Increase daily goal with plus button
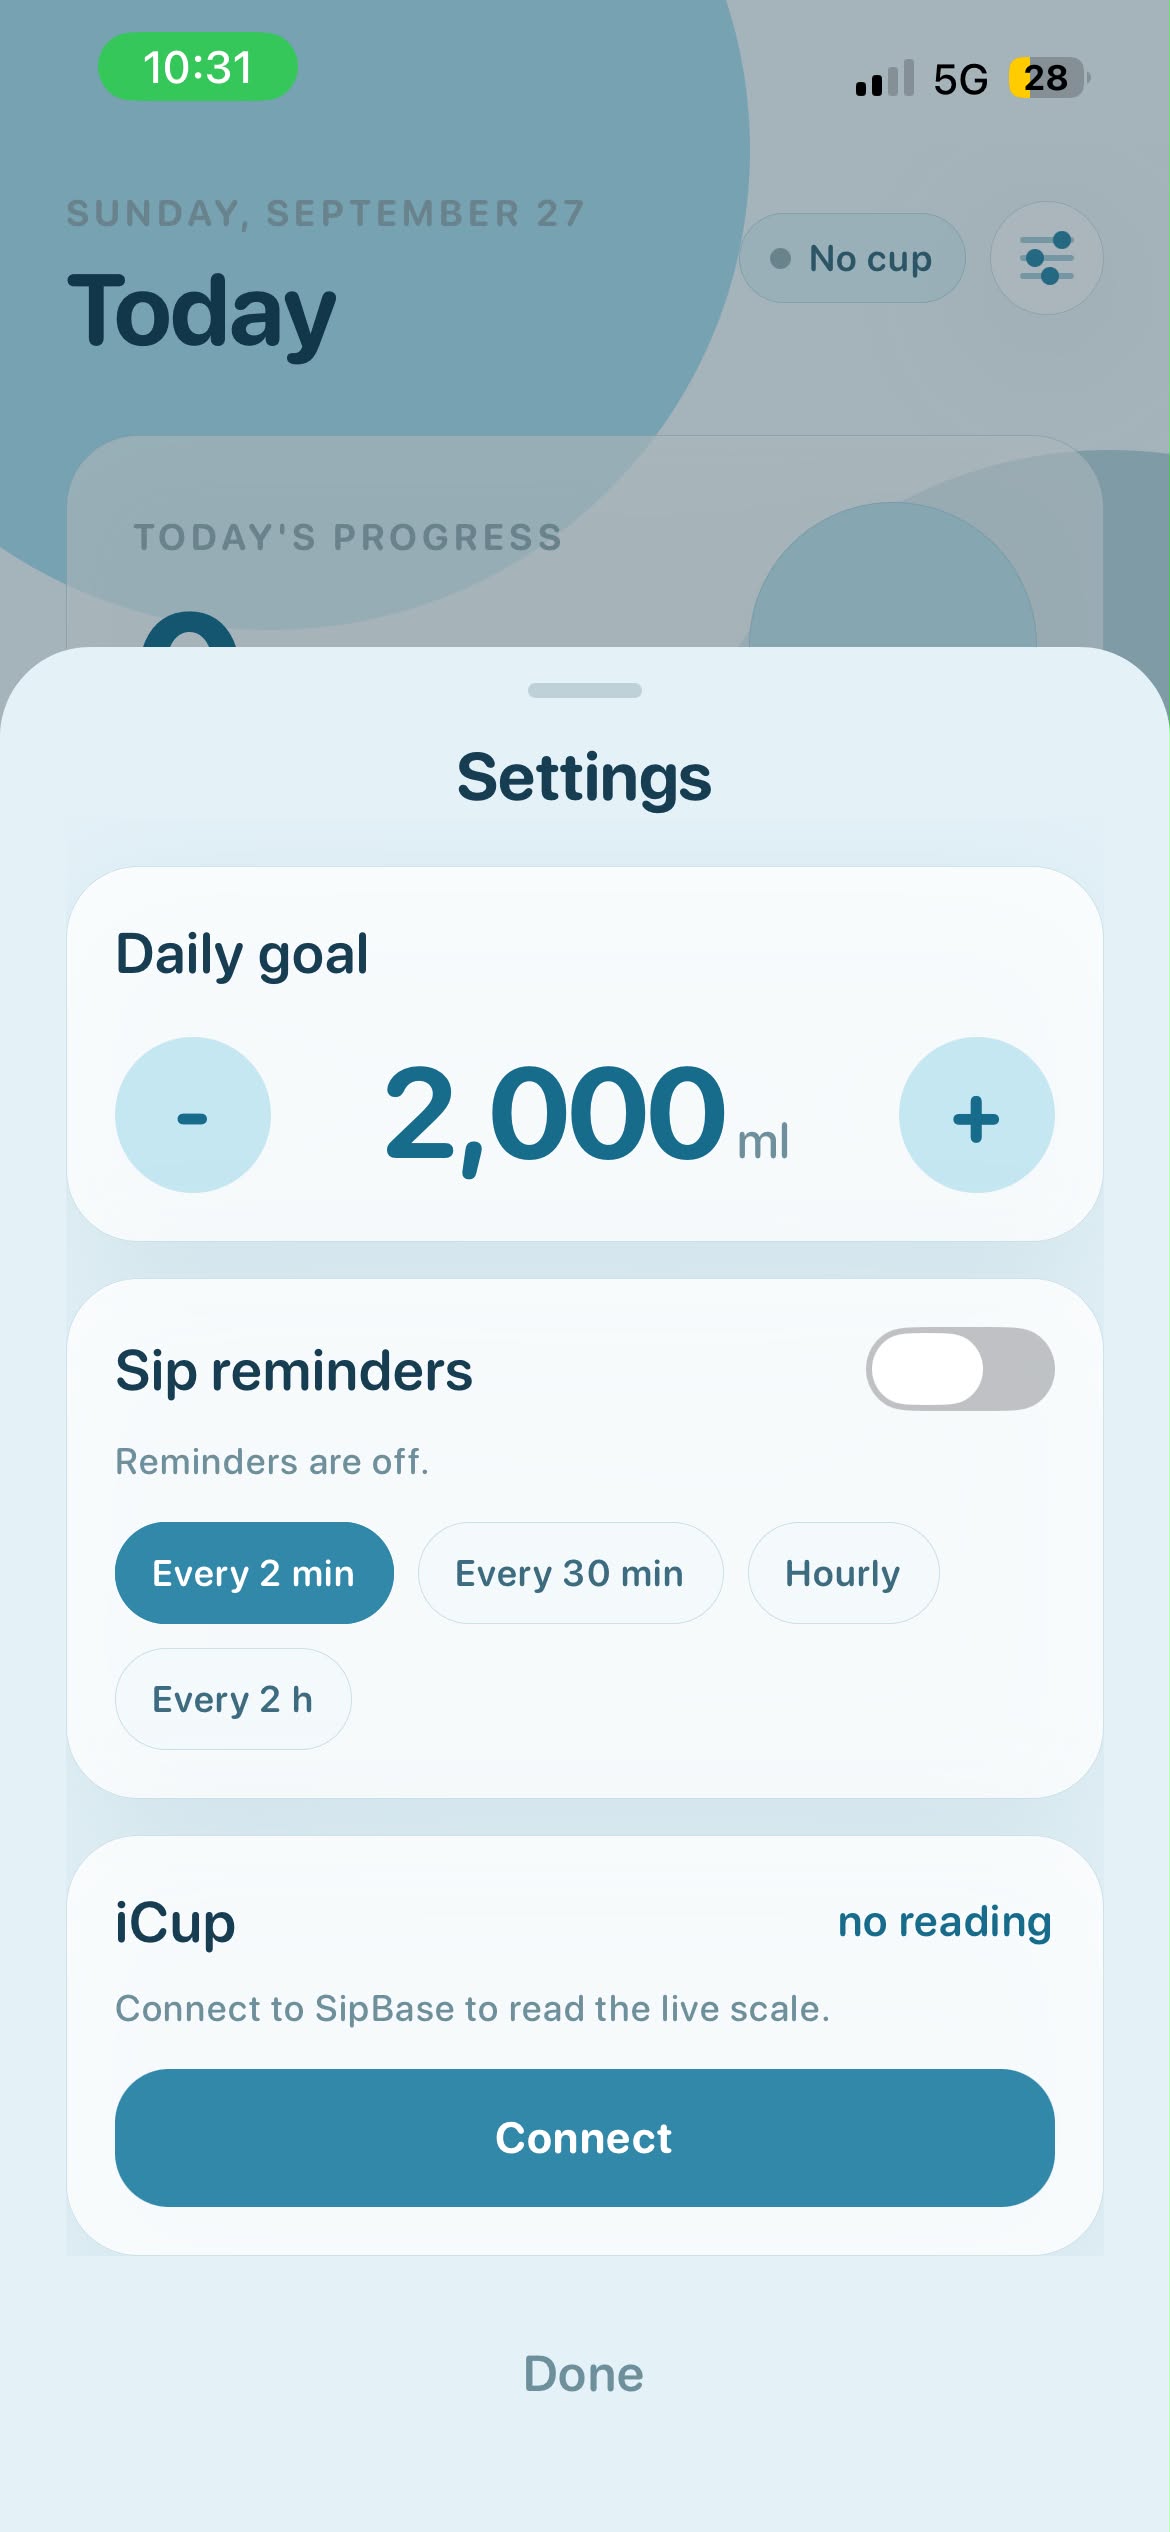The height and width of the screenshot is (2532, 1170). point(976,1115)
